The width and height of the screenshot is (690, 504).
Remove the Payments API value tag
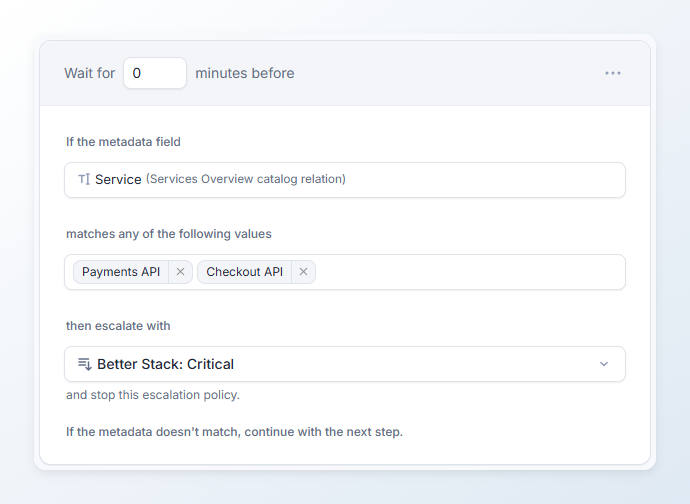coord(180,272)
